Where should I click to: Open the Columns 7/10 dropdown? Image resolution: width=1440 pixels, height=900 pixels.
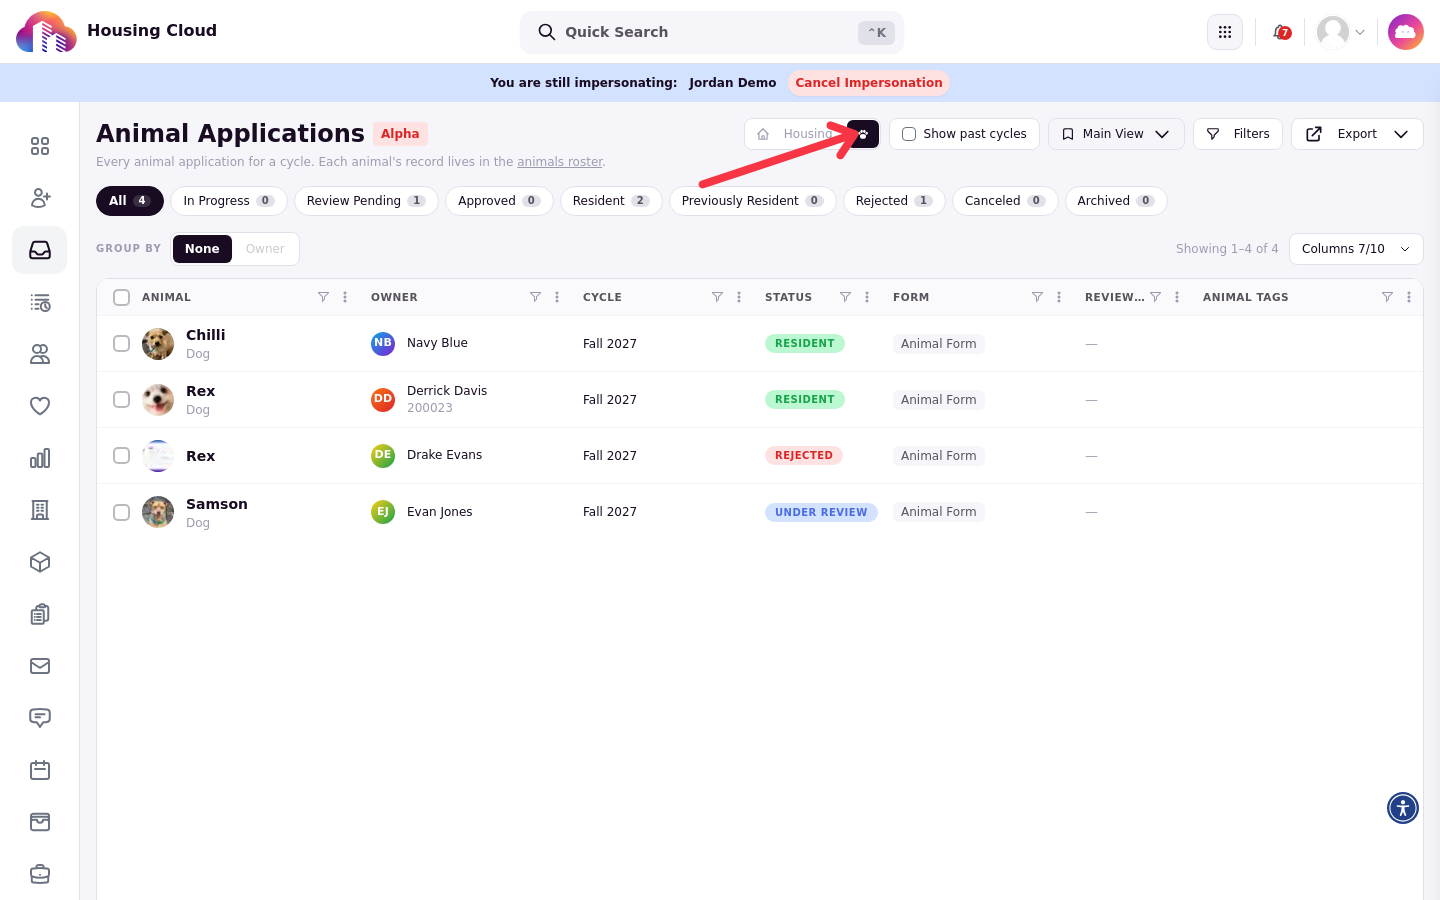1356,249
